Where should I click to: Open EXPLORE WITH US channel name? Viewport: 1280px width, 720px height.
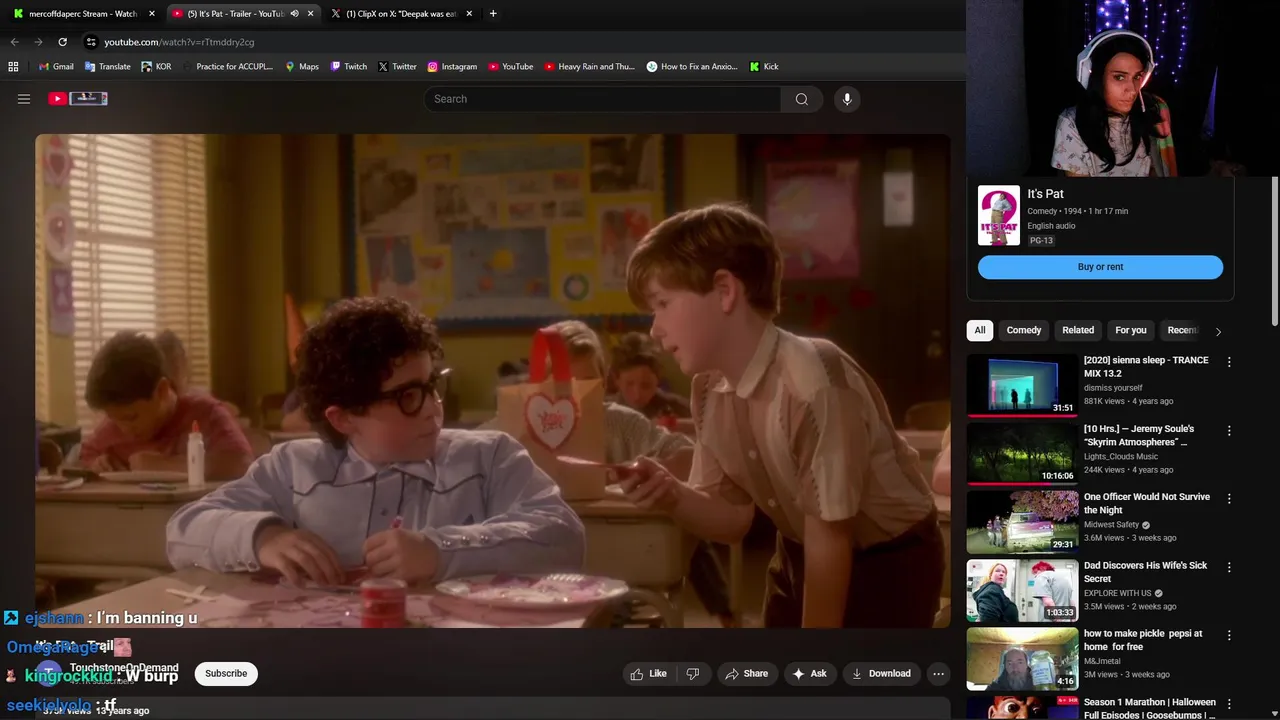click(x=1118, y=593)
